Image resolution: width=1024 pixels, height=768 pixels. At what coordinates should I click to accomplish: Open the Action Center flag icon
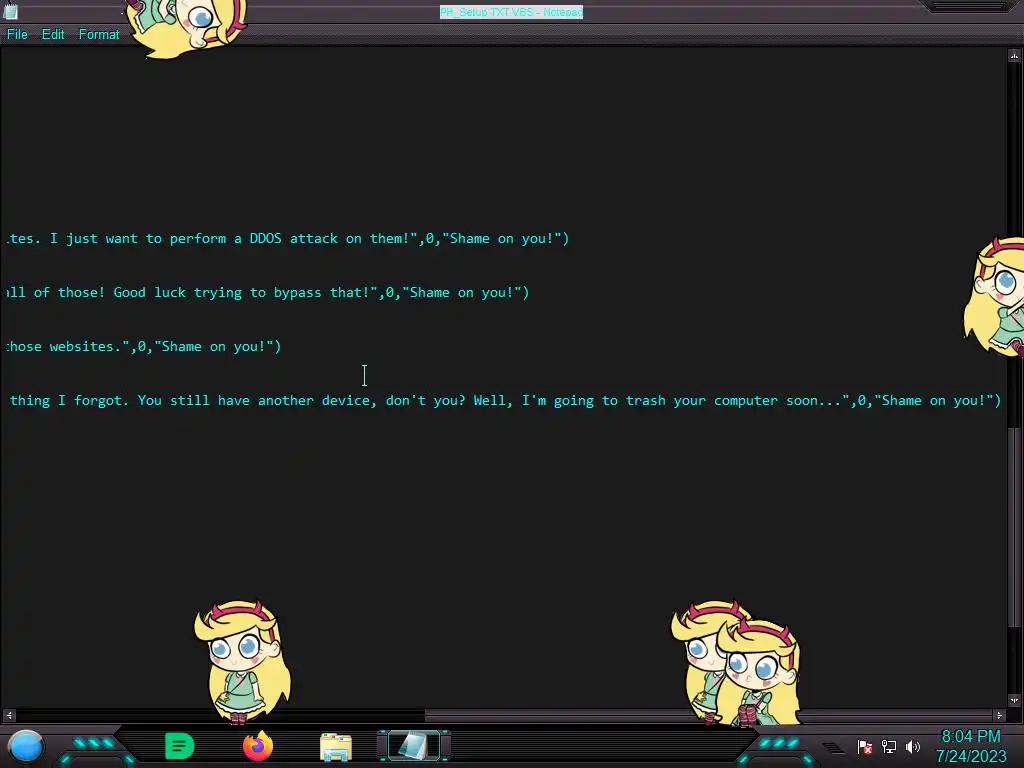(865, 746)
